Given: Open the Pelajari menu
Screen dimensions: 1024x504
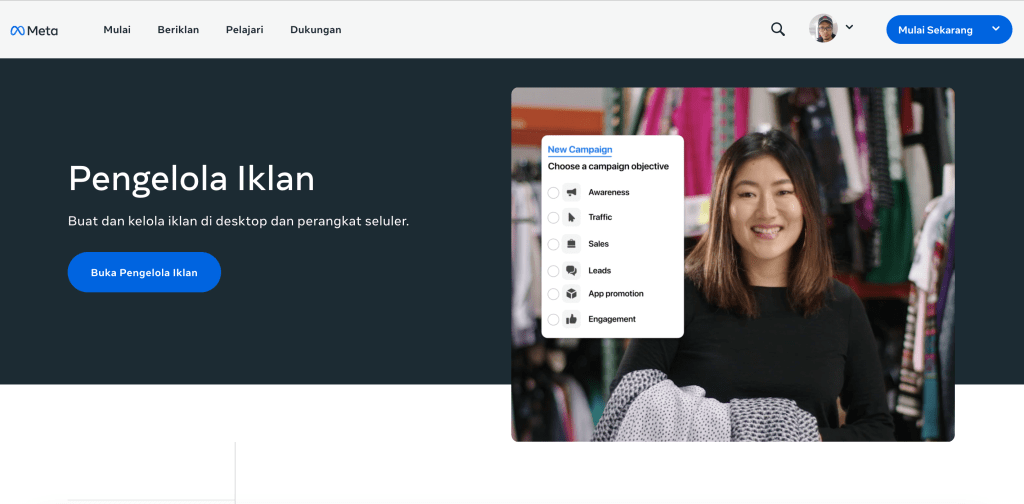Looking at the screenshot, I should point(245,30).
